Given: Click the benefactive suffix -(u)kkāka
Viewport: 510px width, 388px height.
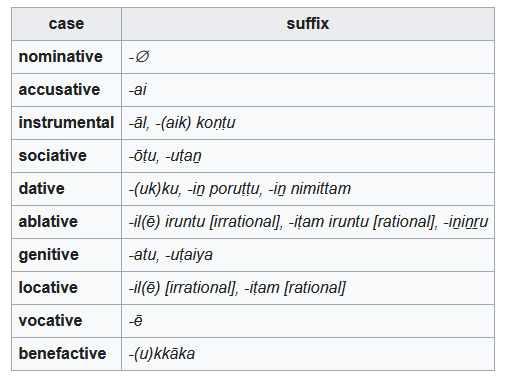Looking at the screenshot, I should 162,354.
